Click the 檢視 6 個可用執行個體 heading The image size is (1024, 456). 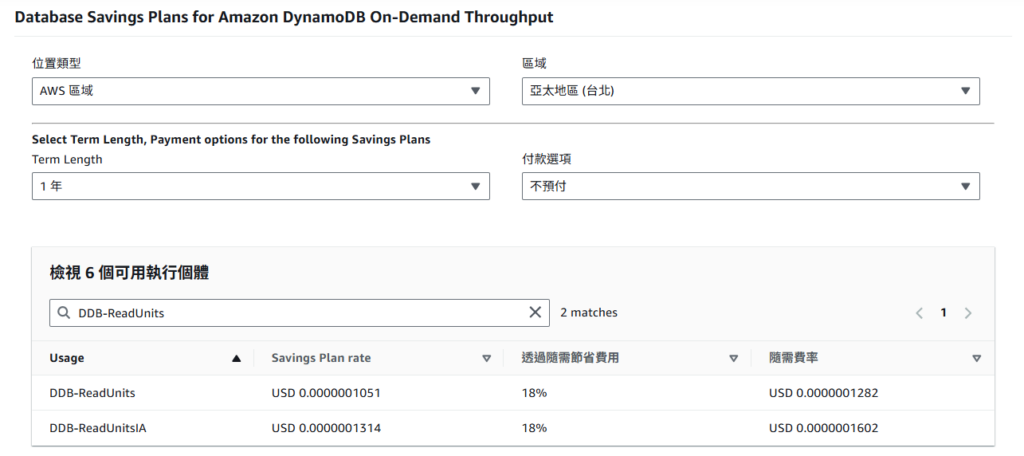[x=129, y=273]
